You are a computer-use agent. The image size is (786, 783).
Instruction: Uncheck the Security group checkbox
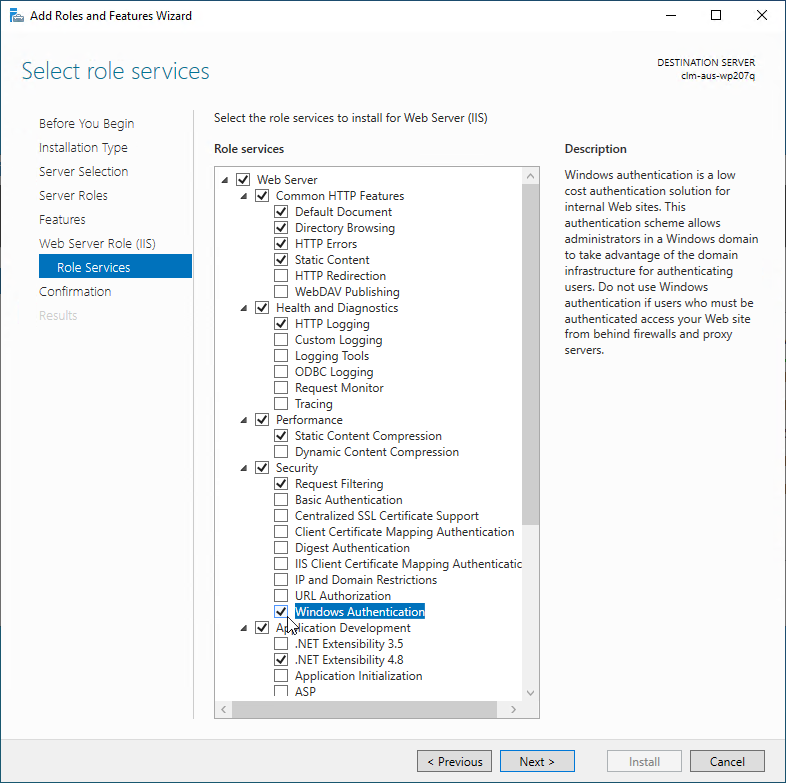[262, 468]
